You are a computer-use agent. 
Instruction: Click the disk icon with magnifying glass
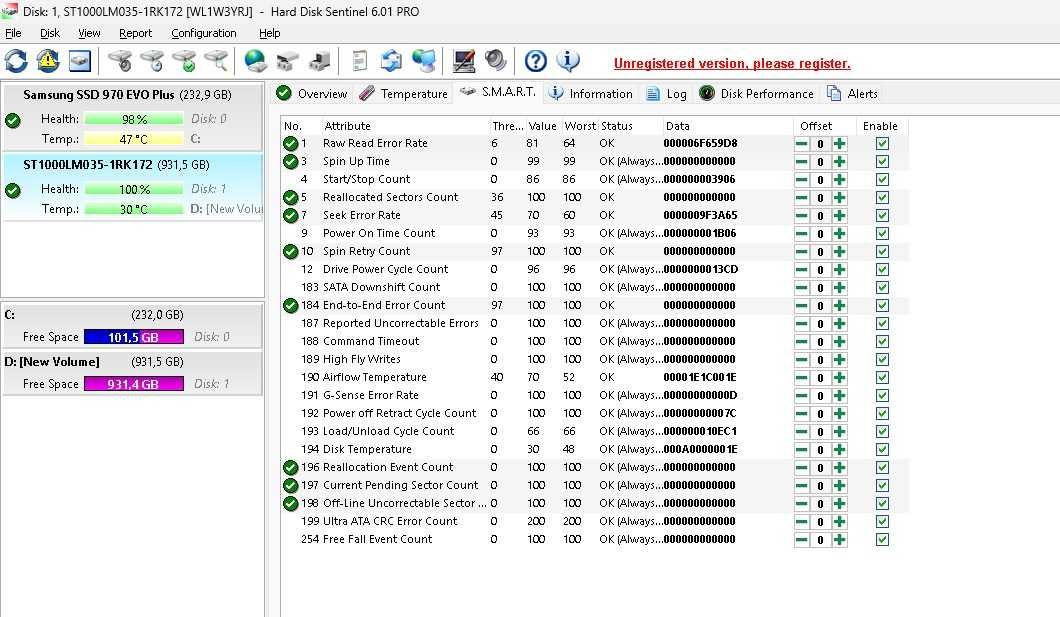217,61
